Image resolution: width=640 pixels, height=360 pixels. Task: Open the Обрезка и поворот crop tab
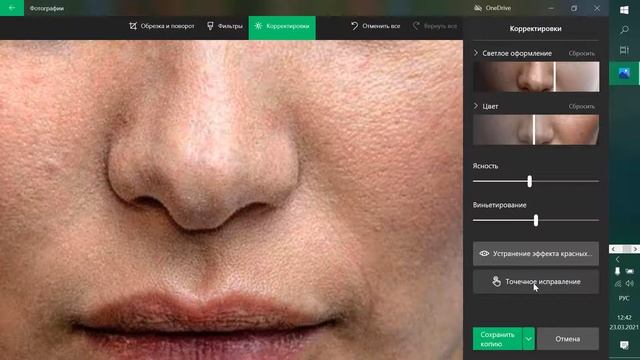[x=162, y=26]
